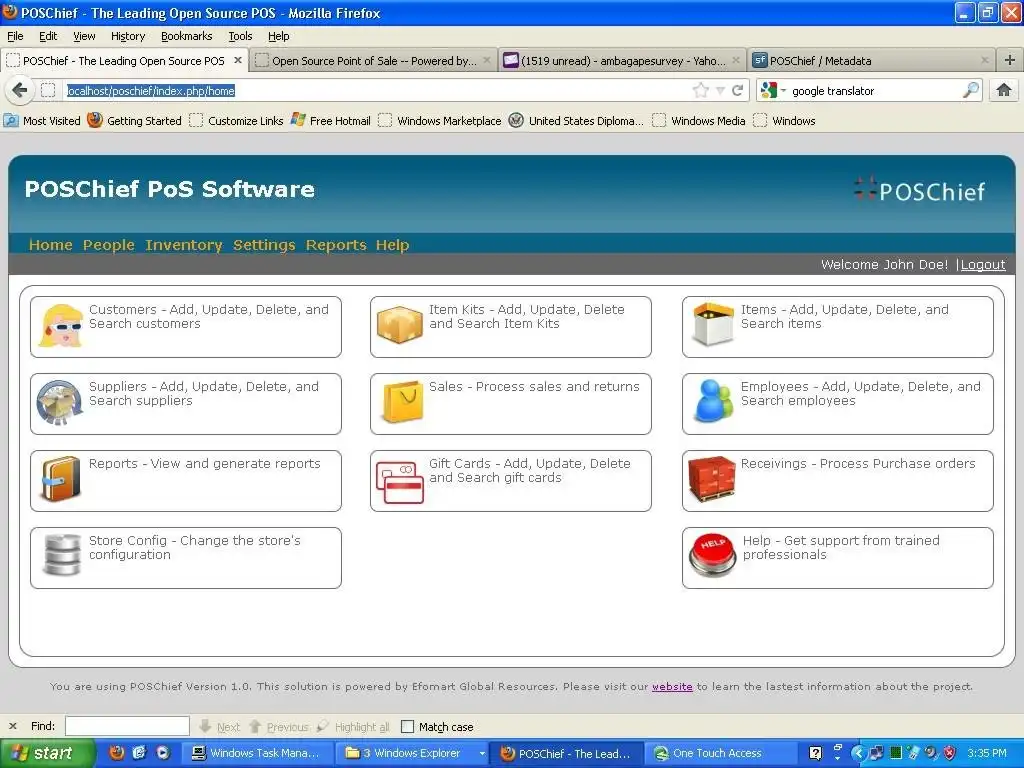The height and width of the screenshot is (768, 1024).
Task: Click Settings in the navigation bar
Action: pos(264,244)
